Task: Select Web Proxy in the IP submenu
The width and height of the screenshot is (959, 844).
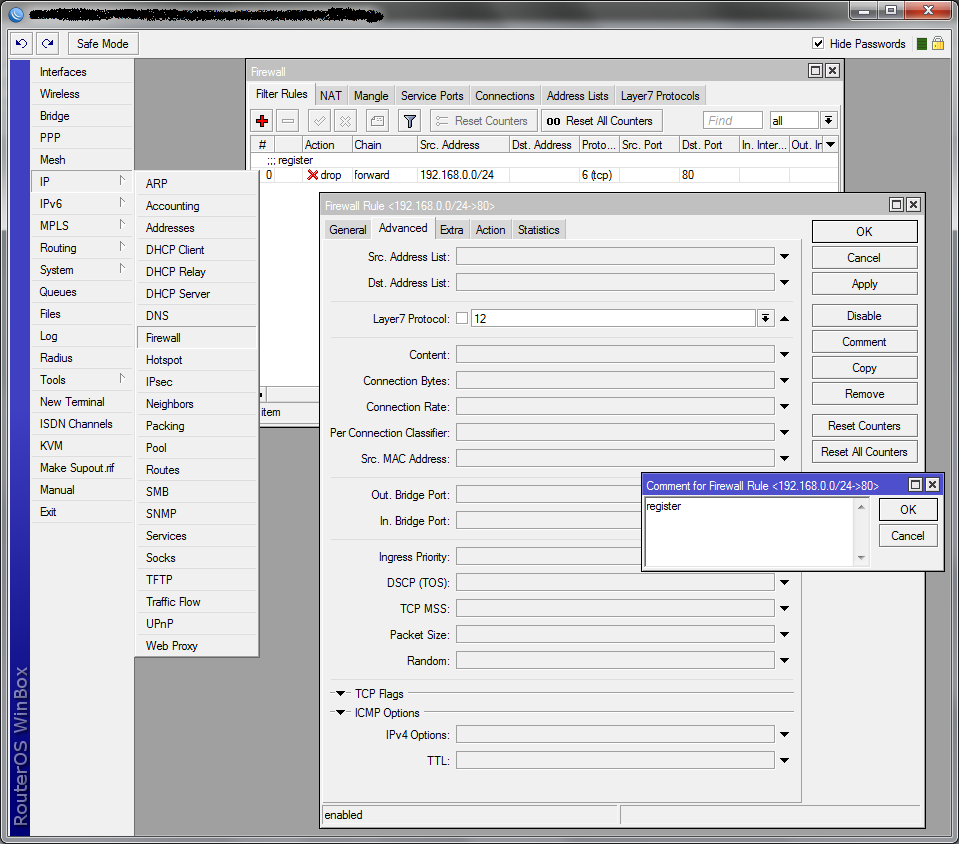Action: [197, 646]
